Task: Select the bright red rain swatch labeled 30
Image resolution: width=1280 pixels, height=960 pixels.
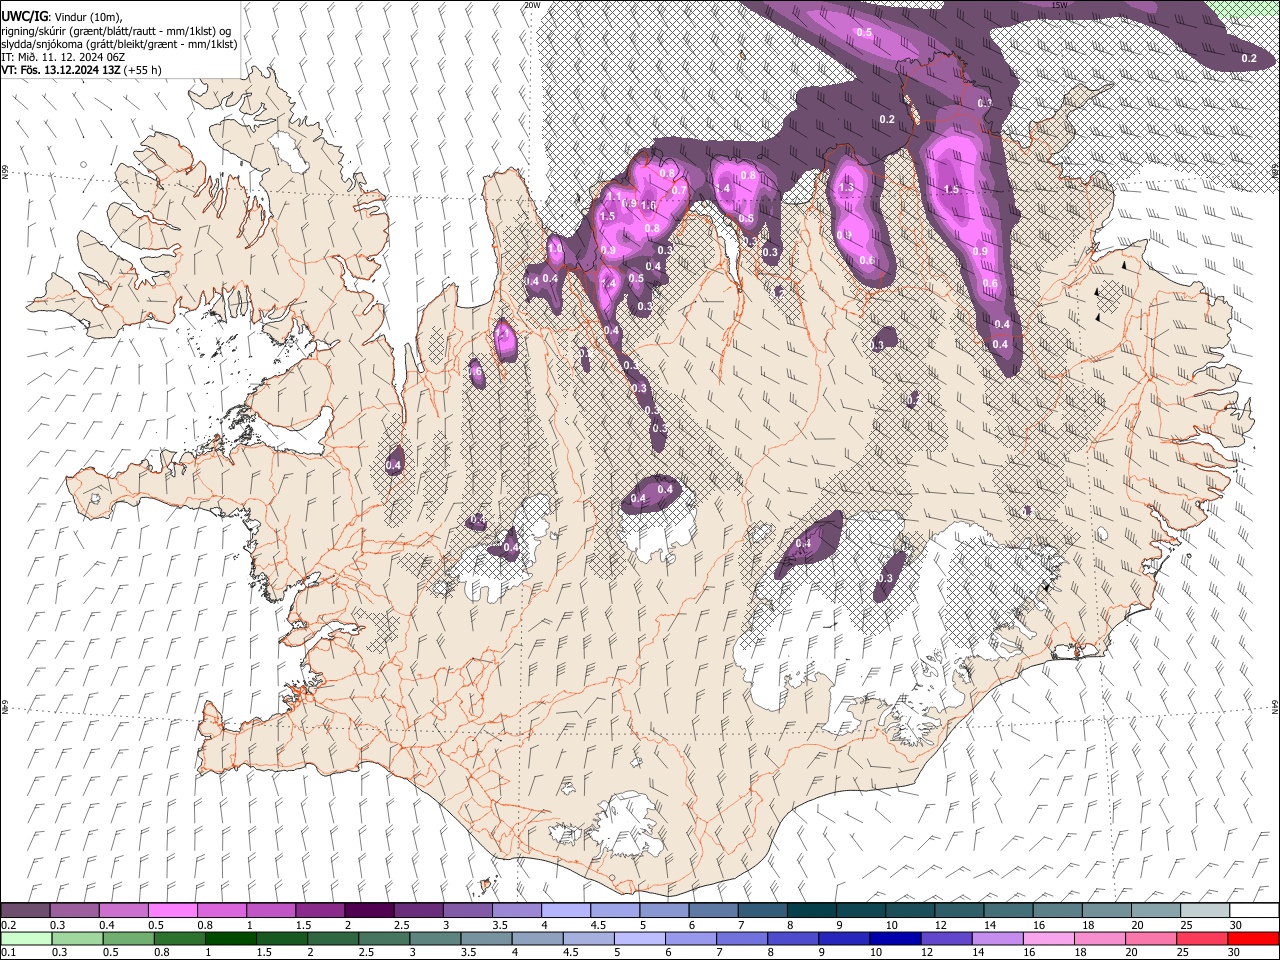Action: [x=1254, y=938]
